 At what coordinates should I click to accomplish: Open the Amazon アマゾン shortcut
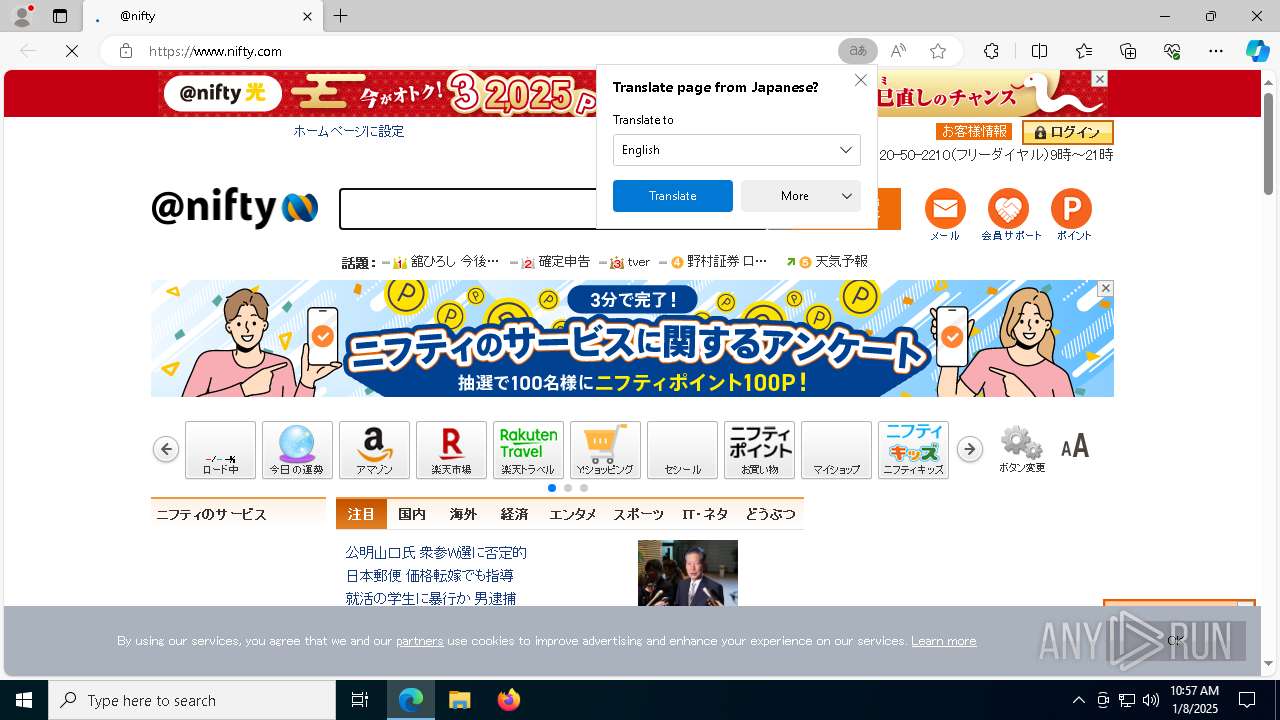pos(374,450)
